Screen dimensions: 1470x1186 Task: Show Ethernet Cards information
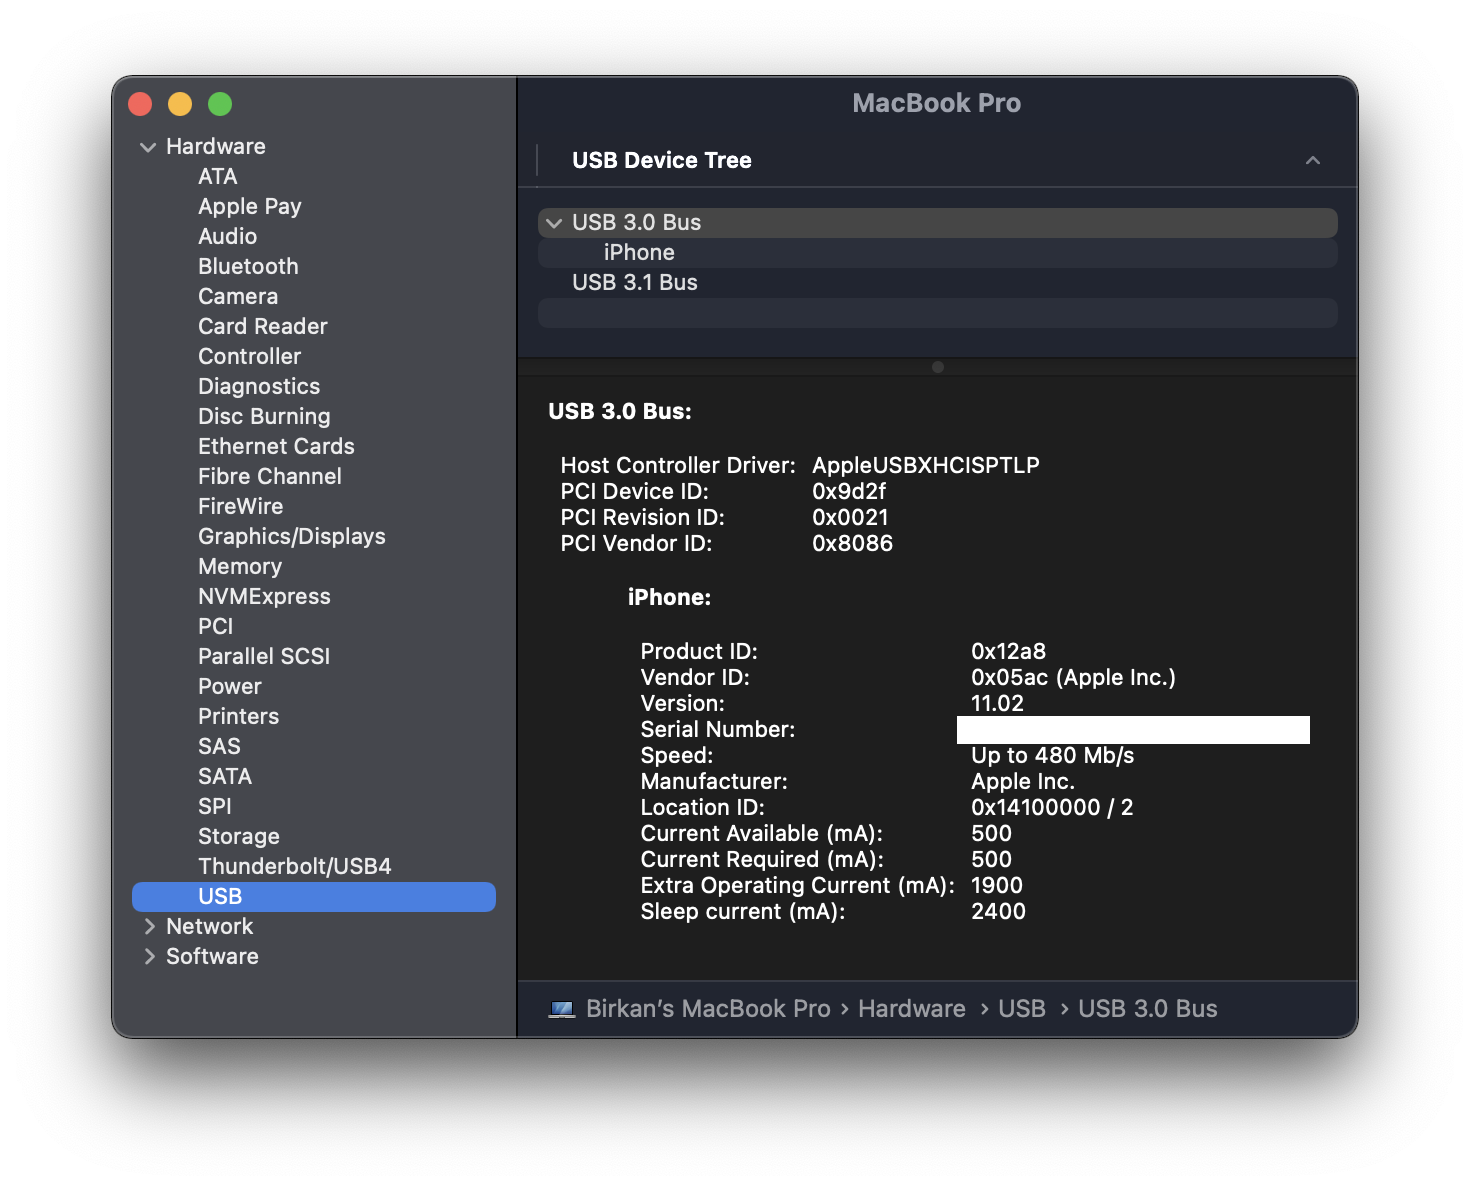click(276, 446)
